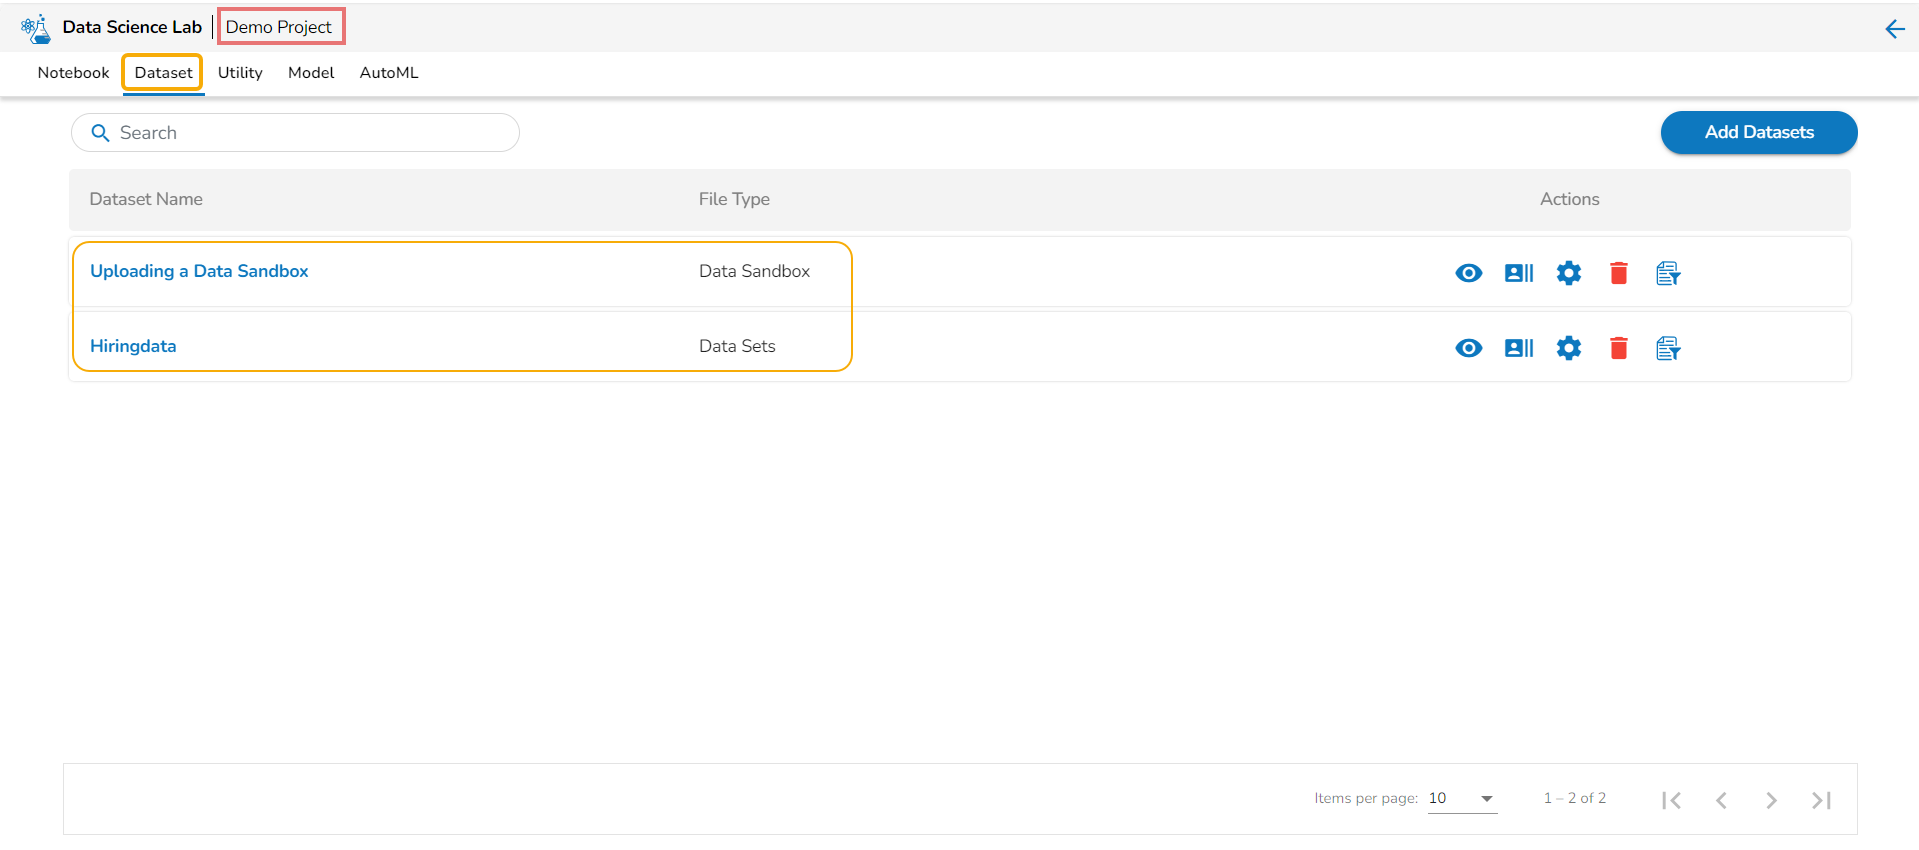Go to the next page of datasets

click(x=1771, y=800)
